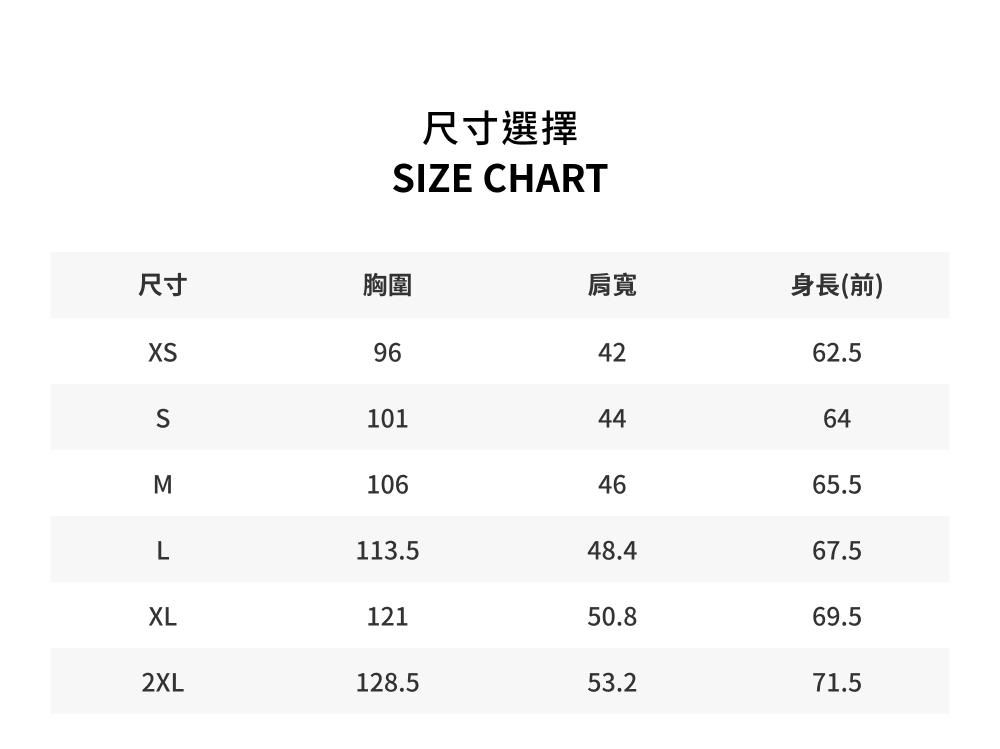Image resolution: width=1000 pixels, height=749 pixels.
Task: Click chest value 96 for XS
Action: point(387,353)
